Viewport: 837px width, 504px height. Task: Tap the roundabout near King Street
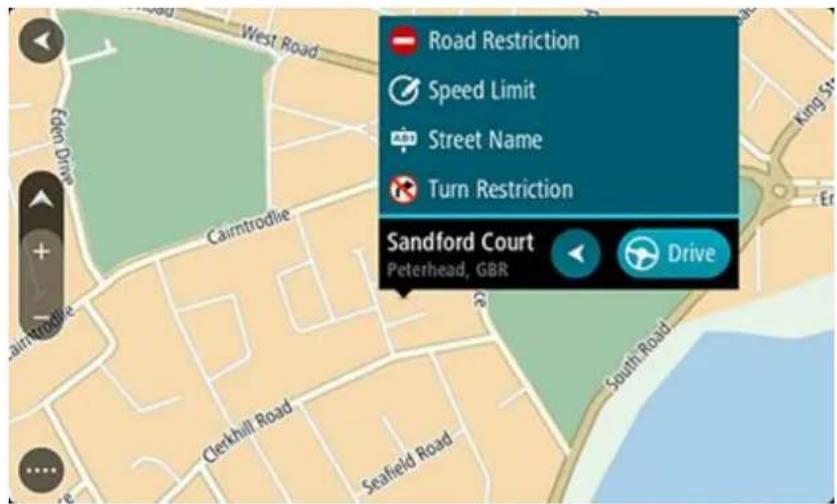(x=779, y=191)
